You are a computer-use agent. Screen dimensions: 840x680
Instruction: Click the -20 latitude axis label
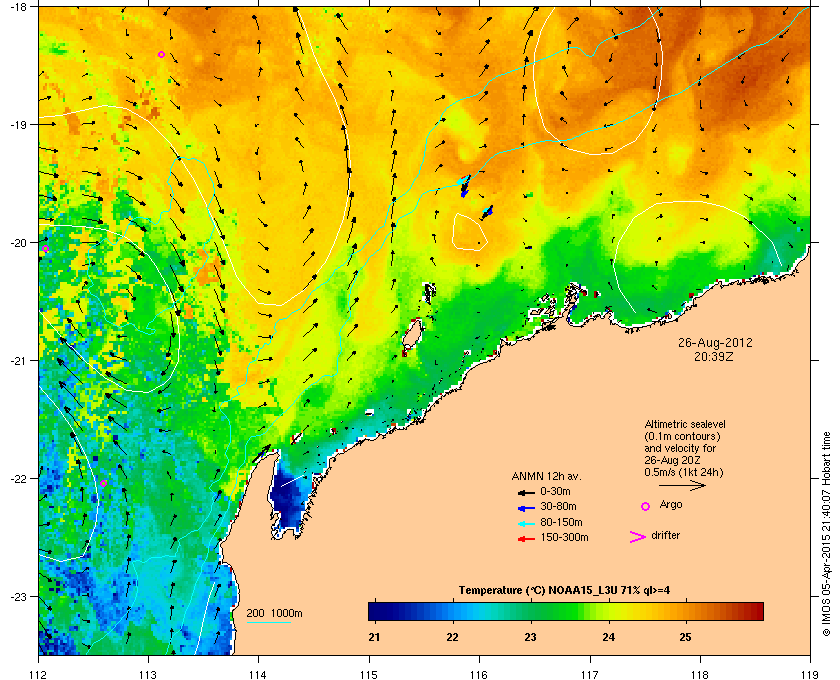18,243
